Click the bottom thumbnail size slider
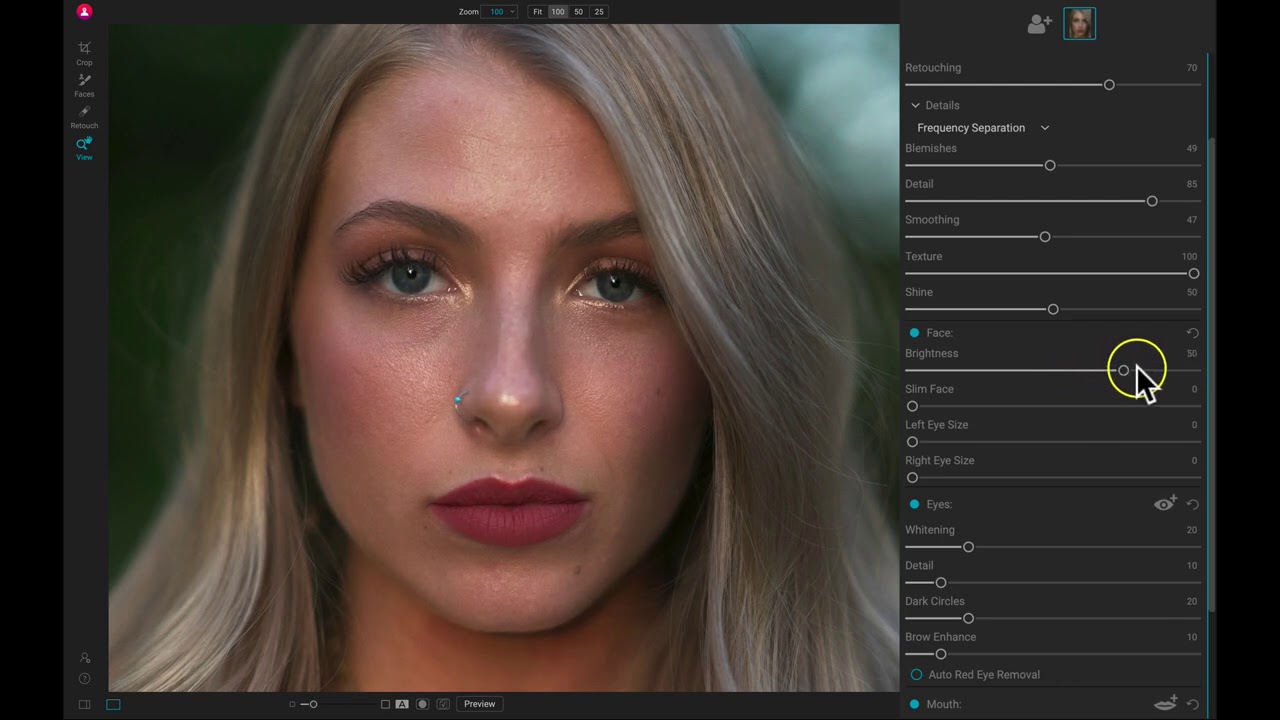This screenshot has width=1280, height=720. pyautogui.click(x=313, y=704)
